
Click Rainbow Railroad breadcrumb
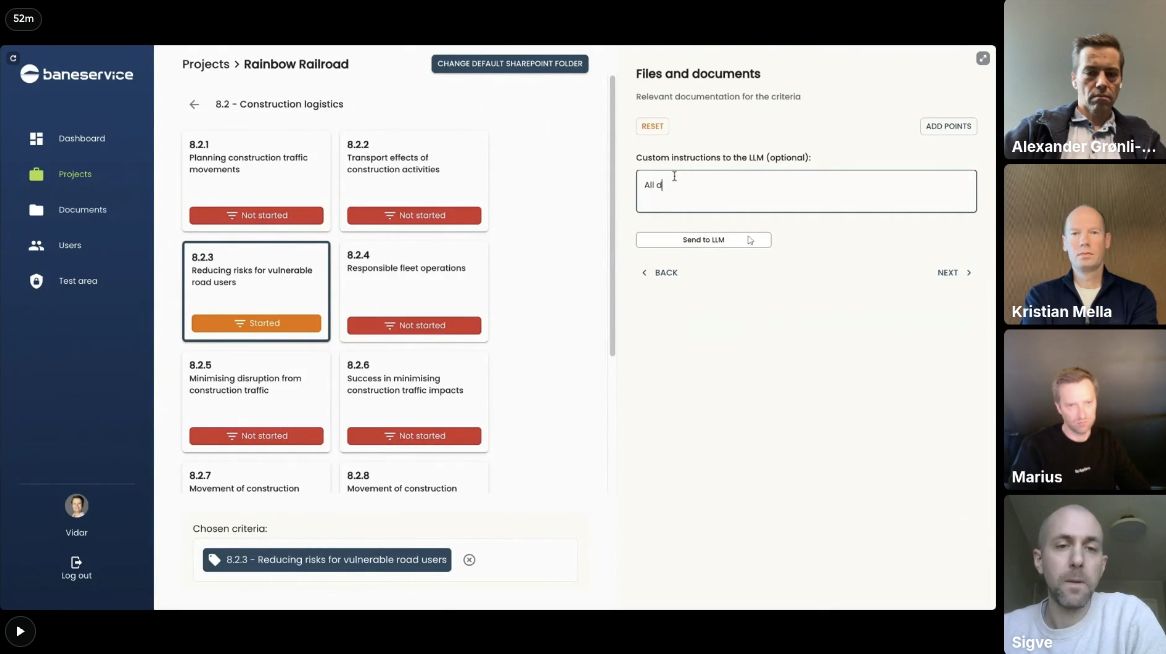click(296, 64)
